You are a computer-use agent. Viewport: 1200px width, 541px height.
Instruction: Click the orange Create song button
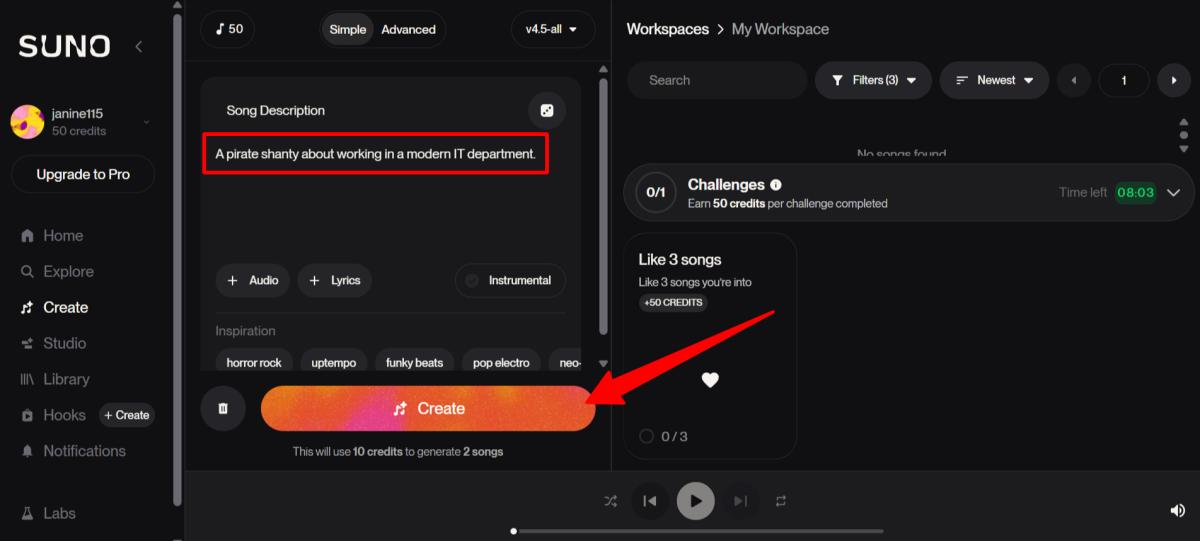coord(428,408)
